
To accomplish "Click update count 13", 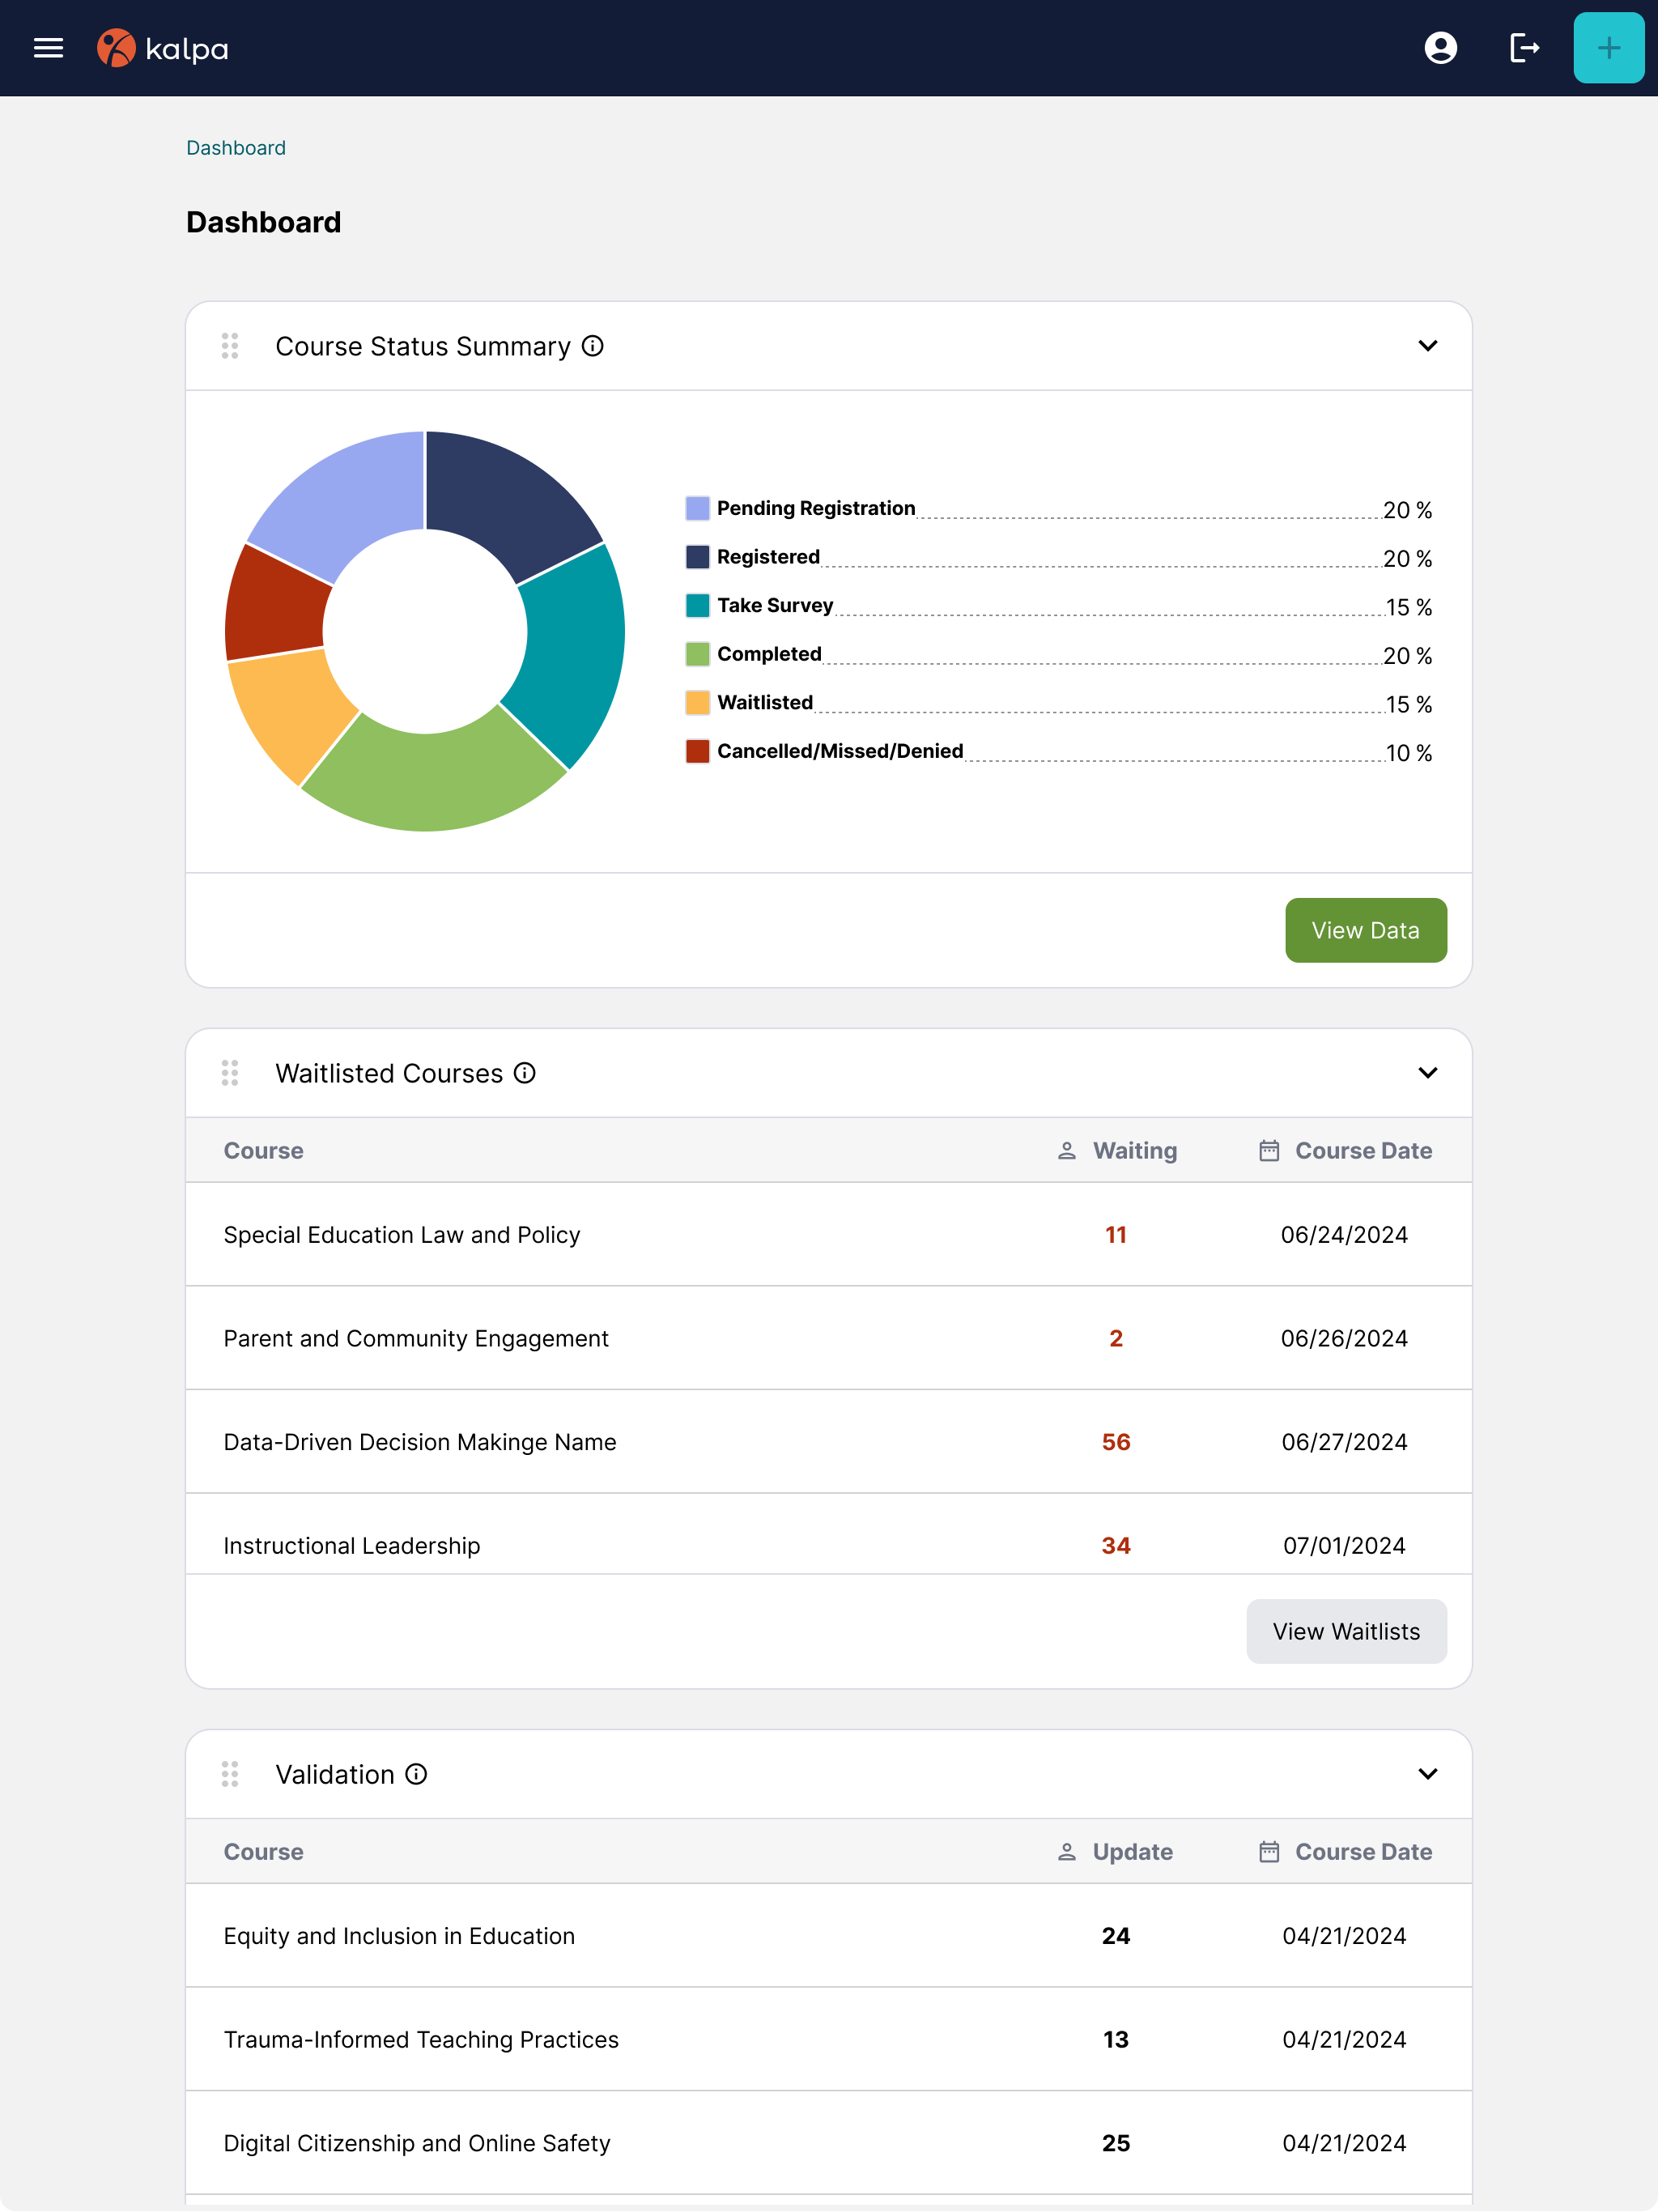I will pos(1116,2039).
